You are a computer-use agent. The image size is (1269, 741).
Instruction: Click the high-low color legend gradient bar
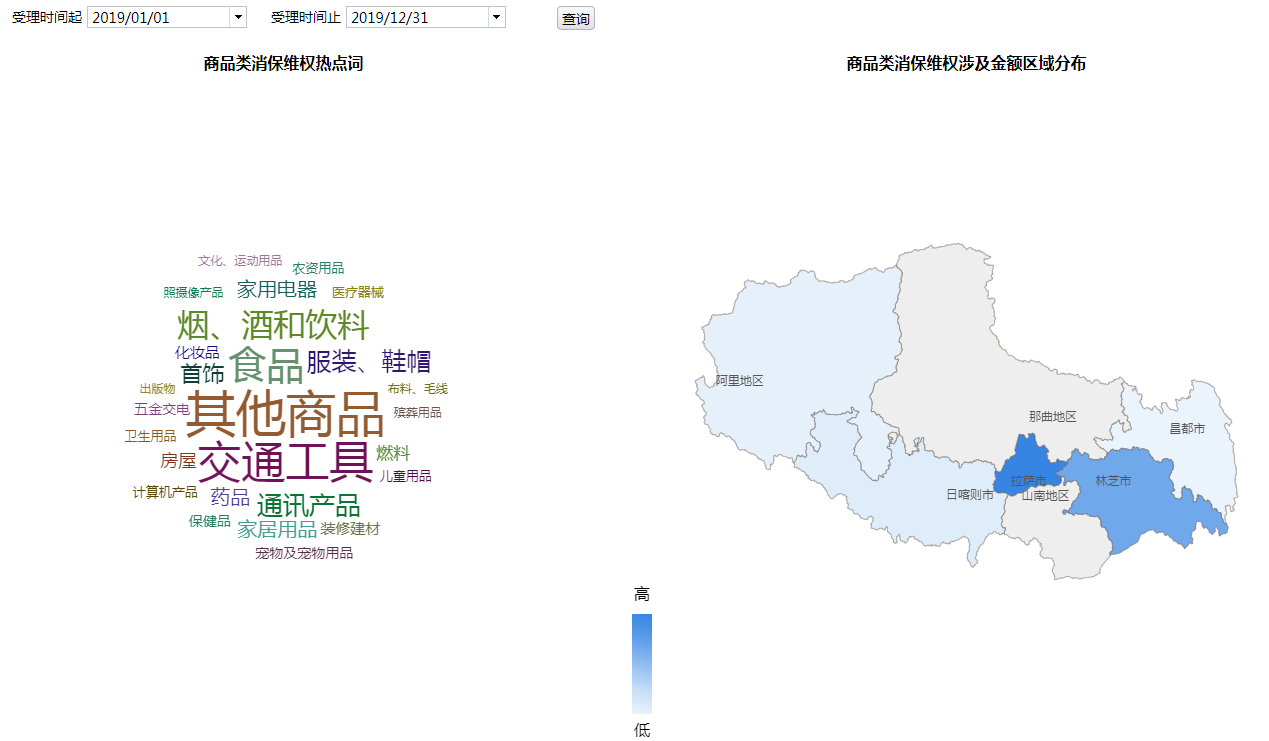(641, 663)
